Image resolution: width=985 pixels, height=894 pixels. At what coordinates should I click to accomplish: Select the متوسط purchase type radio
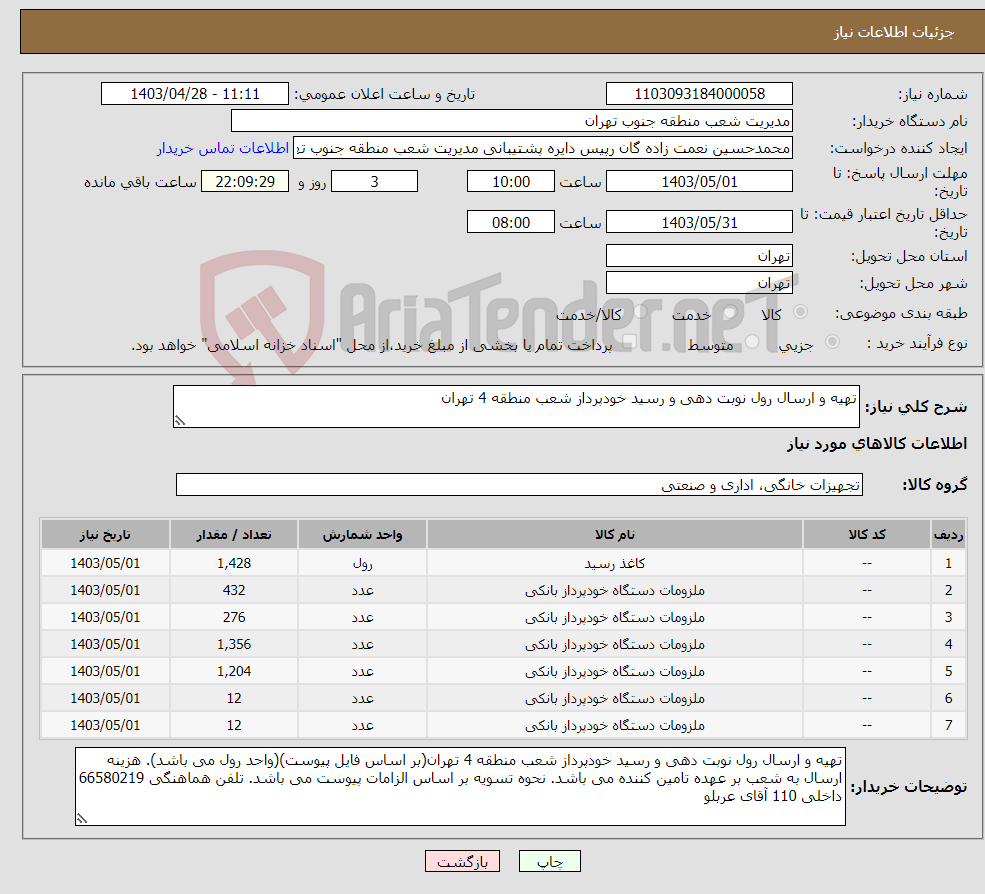point(752,342)
